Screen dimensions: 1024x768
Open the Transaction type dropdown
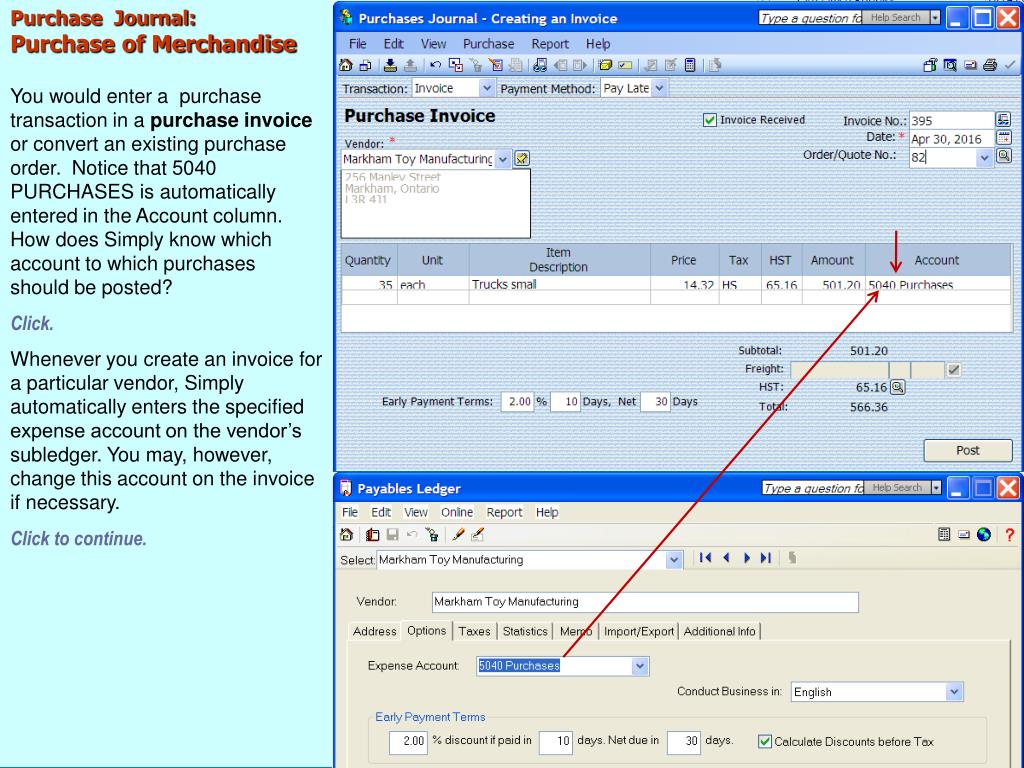(486, 88)
